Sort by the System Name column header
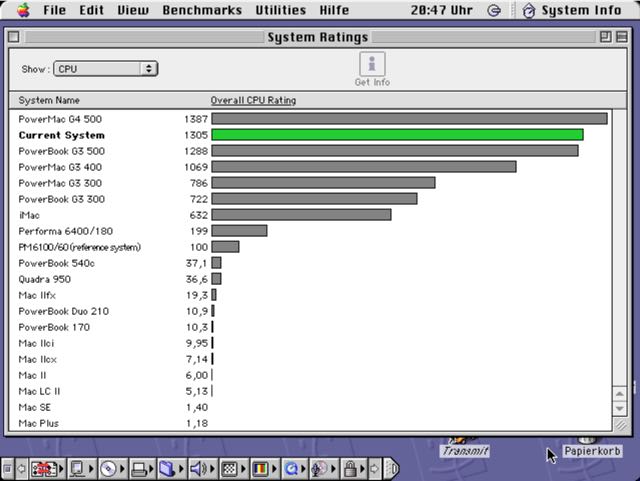Viewport: 640px width, 481px height. pos(49,100)
